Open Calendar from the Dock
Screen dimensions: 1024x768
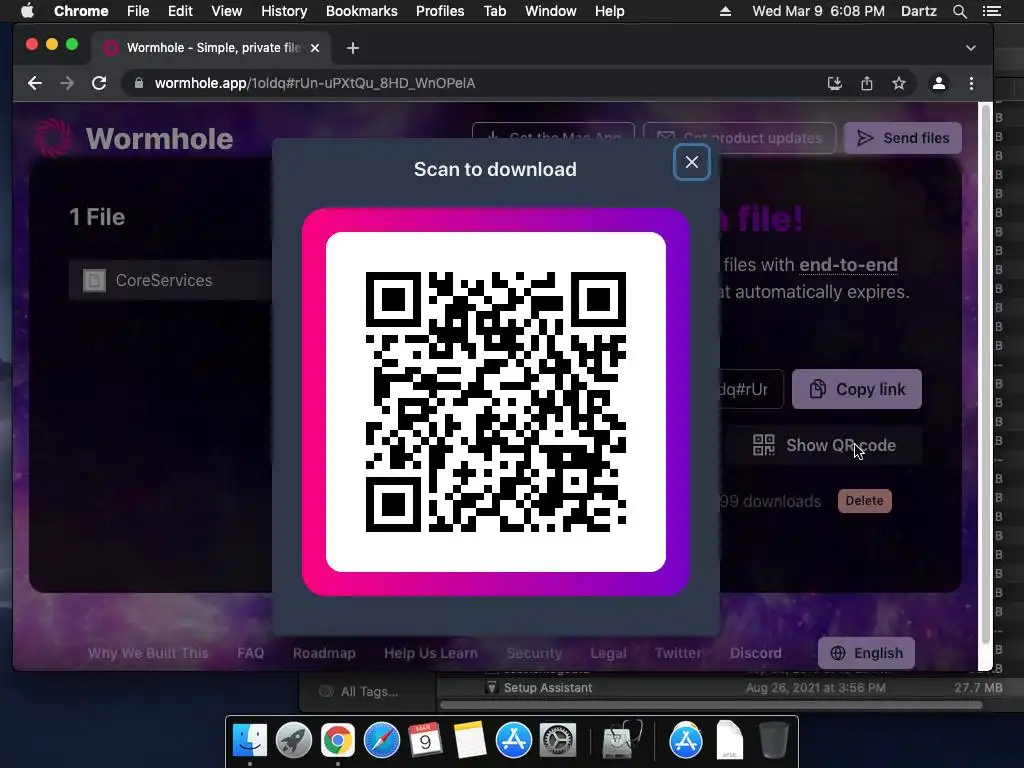click(425, 740)
